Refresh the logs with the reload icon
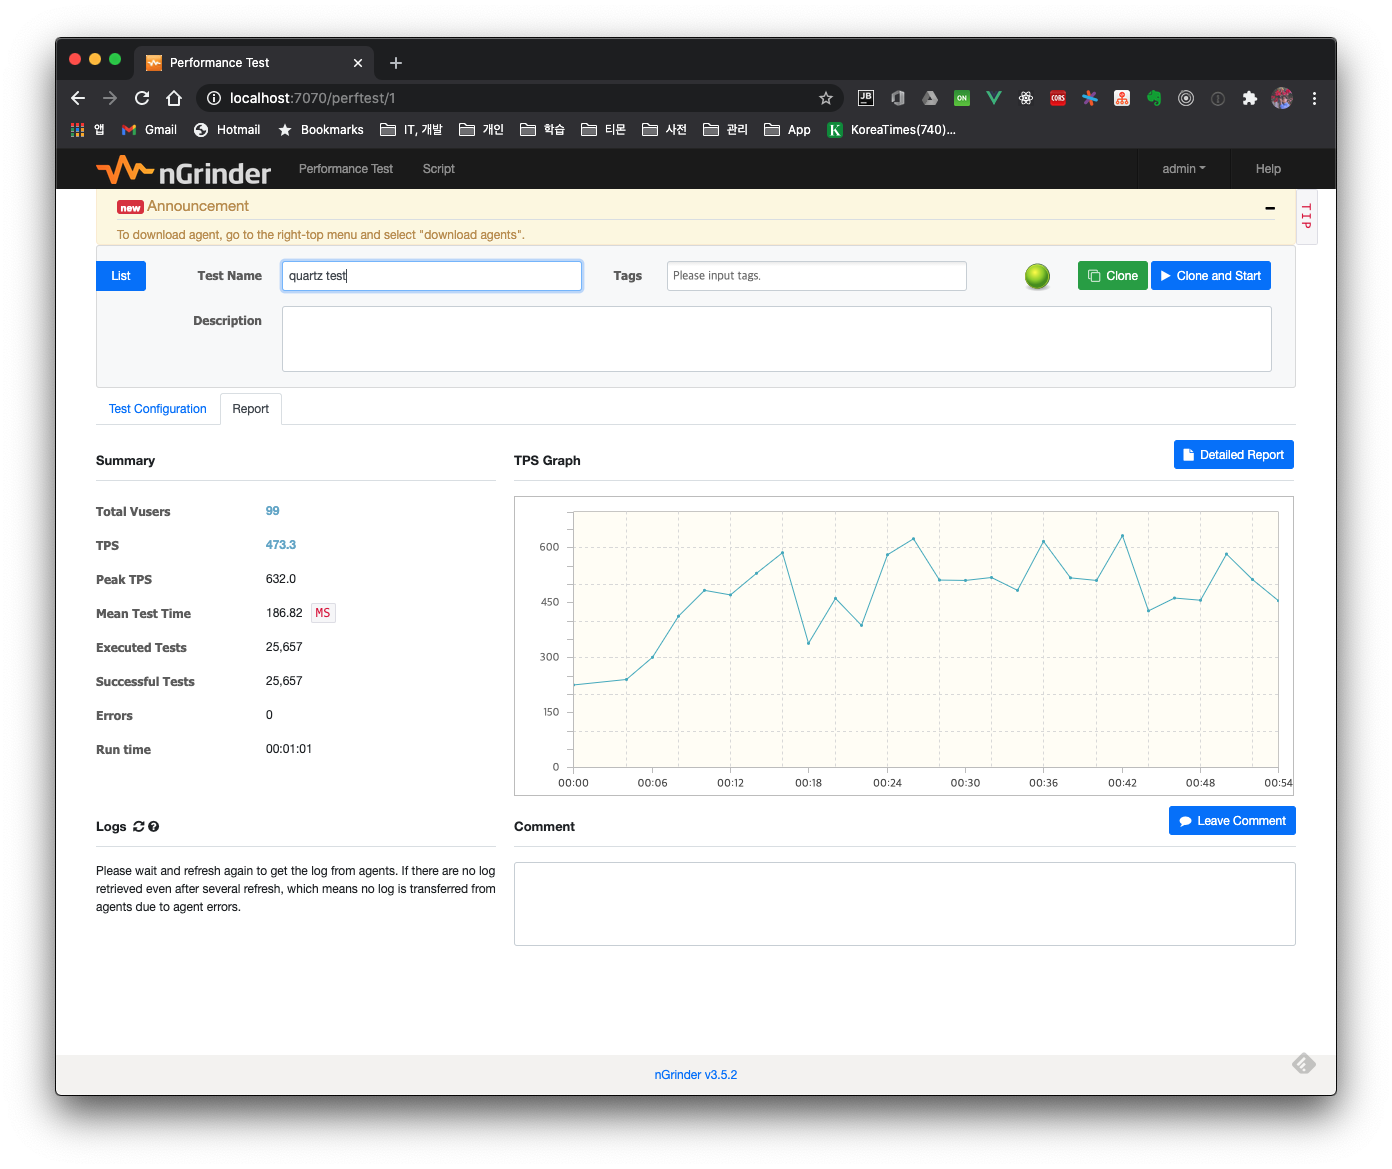Image resolution: width=1392 pixels, height=1169 pixels. click(138, 827)
